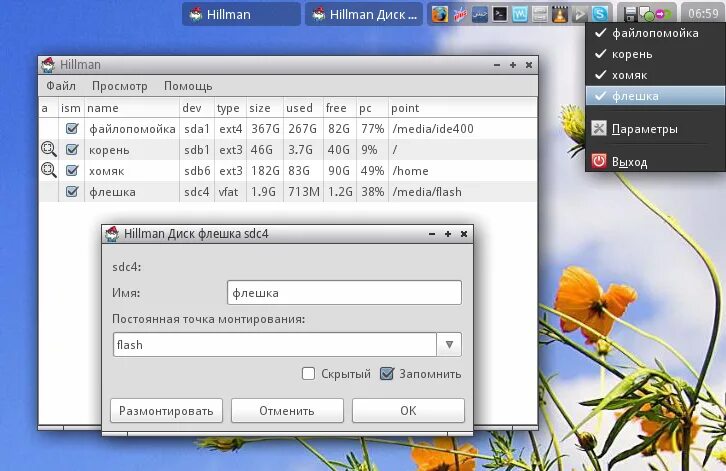Launch Firefox from the panel
This screenshot has height=471, width=726.
pos(439,14)
